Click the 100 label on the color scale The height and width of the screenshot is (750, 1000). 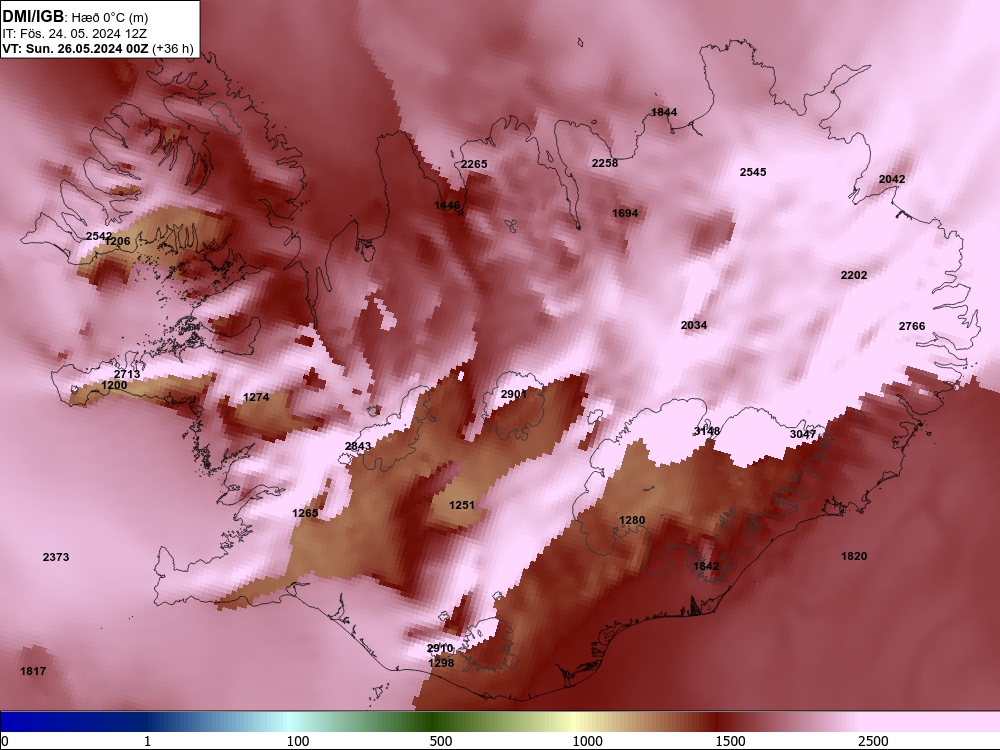tap(298, 741)
